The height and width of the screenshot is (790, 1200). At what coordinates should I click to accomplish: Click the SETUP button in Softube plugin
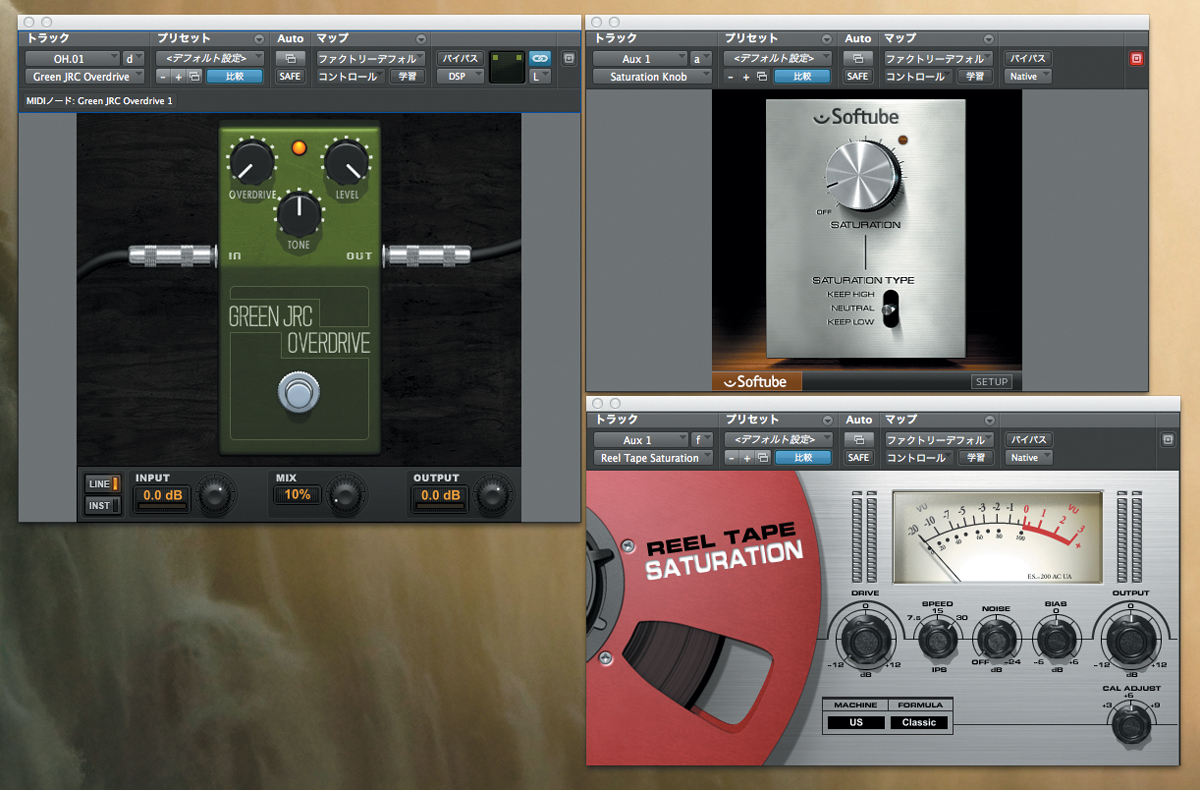[x=991, y=382]
